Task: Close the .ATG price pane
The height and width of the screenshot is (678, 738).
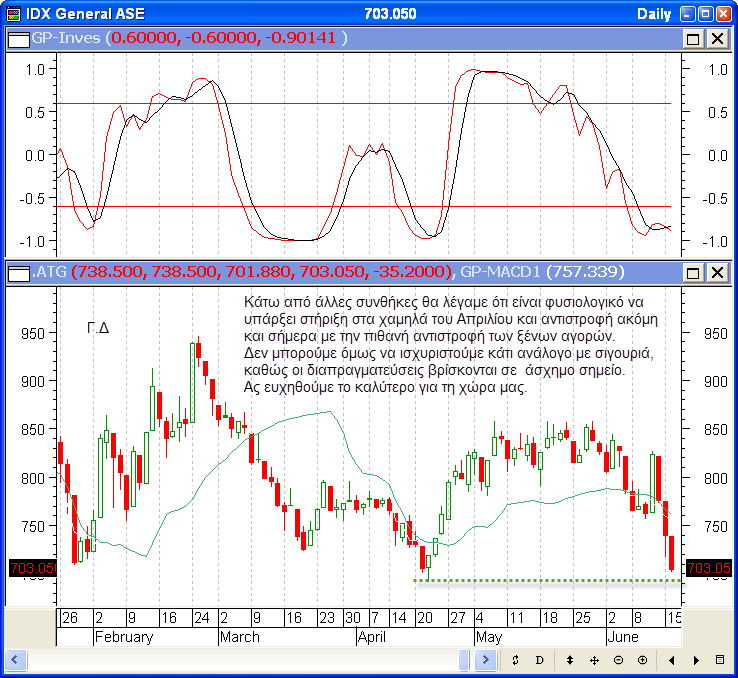Action: [x=718, y=272]
